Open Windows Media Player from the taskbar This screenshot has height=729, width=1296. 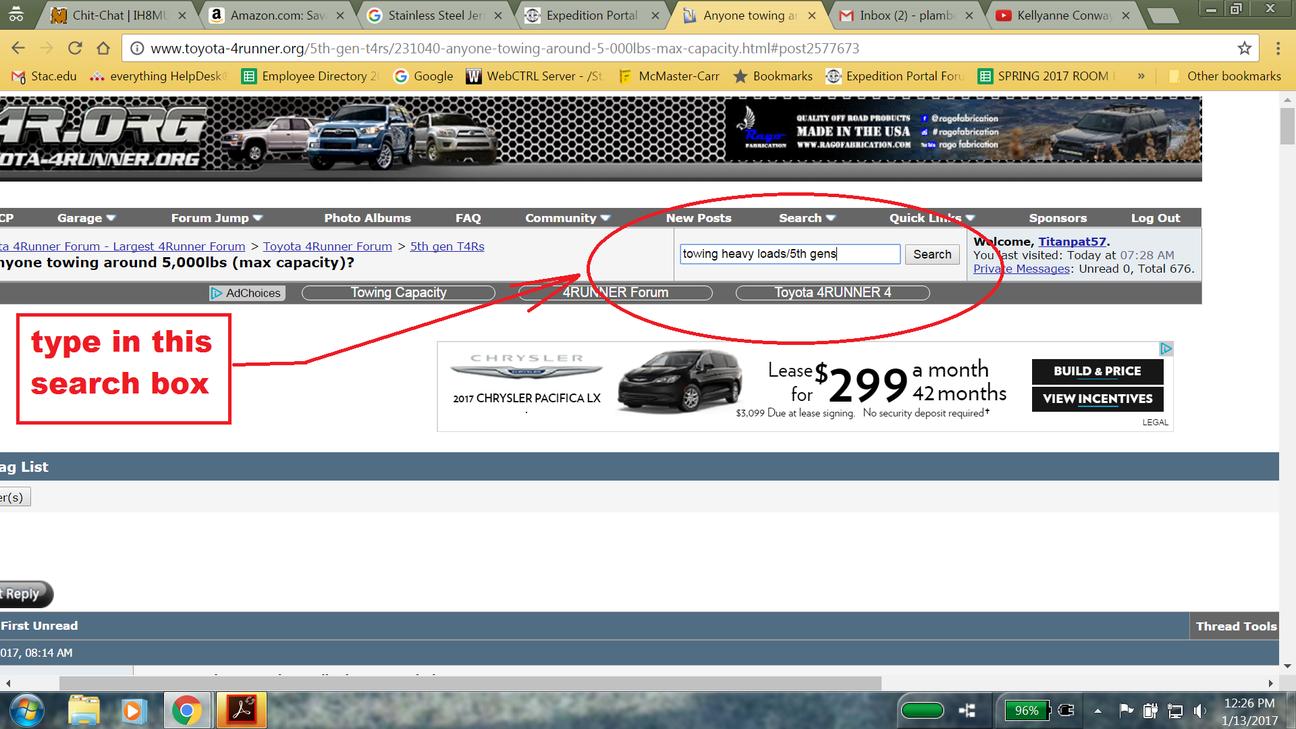point(133,710)
